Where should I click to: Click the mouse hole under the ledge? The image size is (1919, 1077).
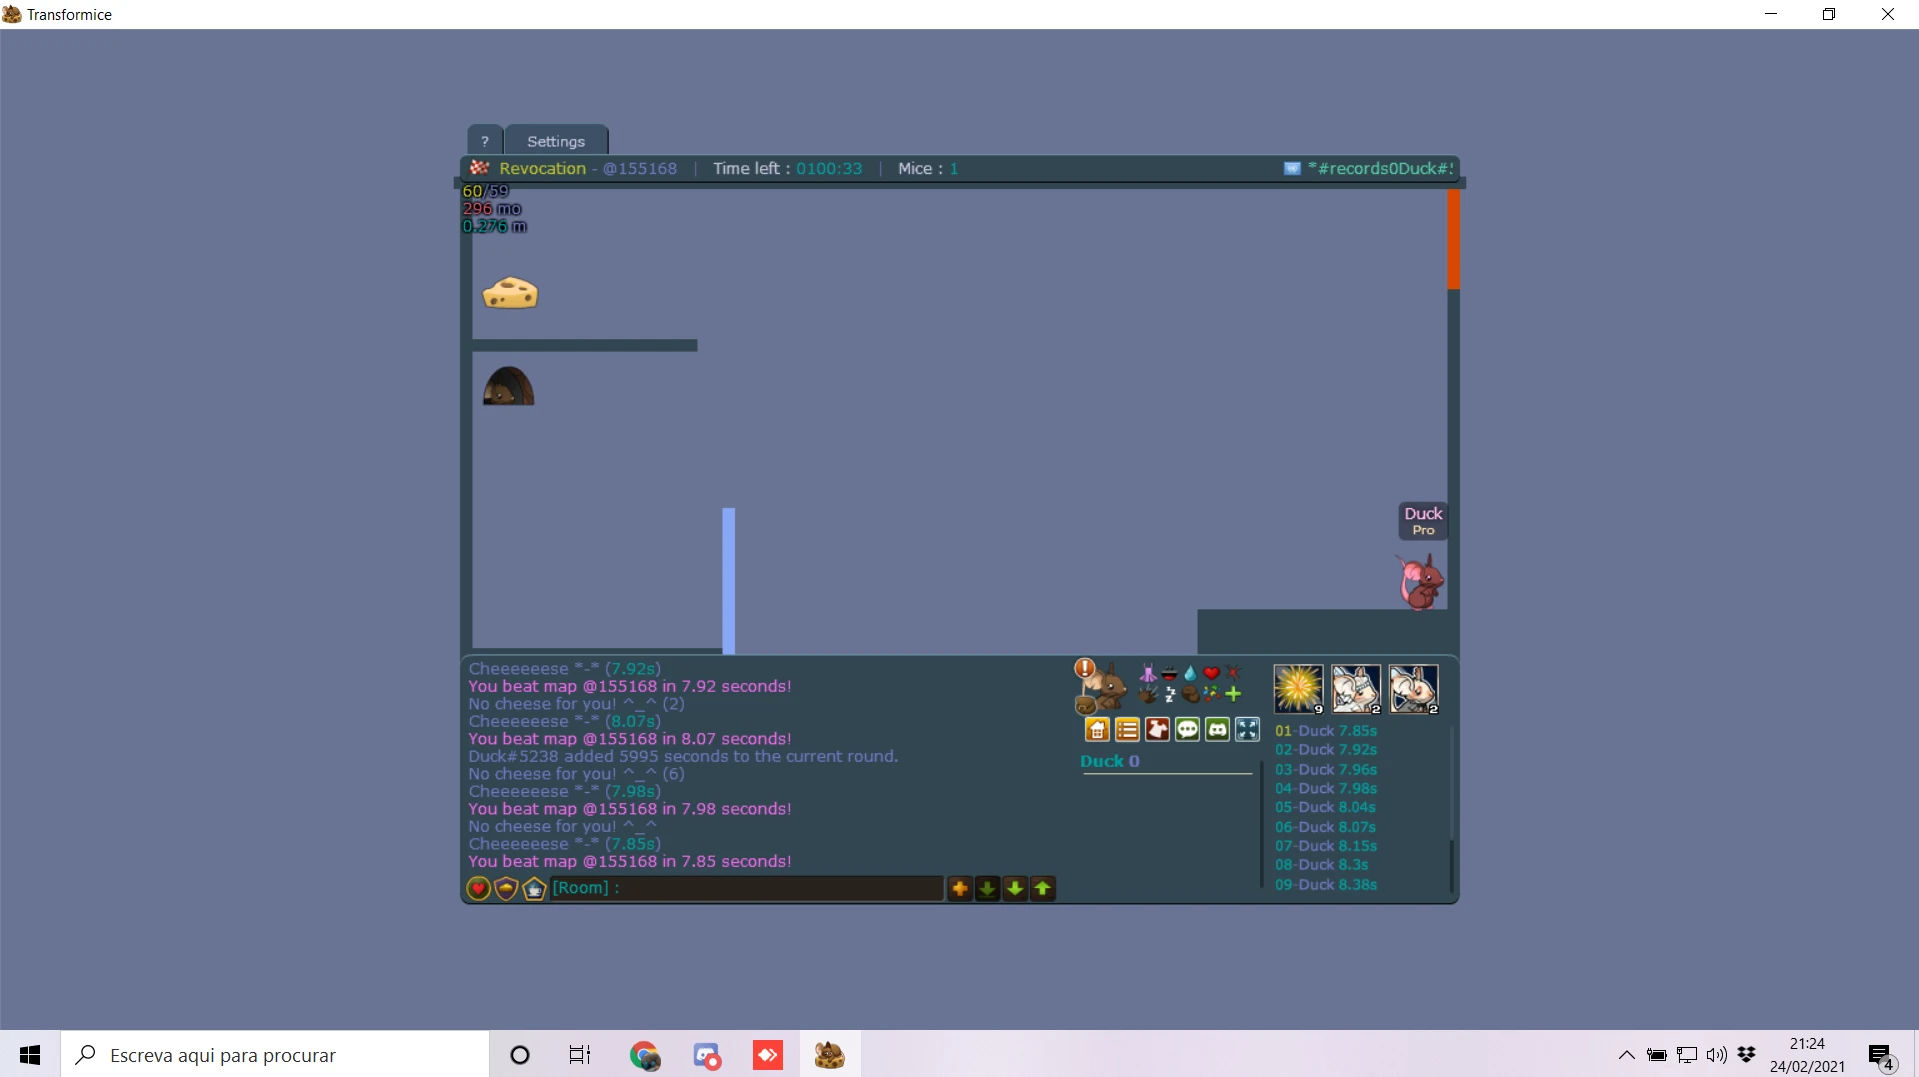508,386
